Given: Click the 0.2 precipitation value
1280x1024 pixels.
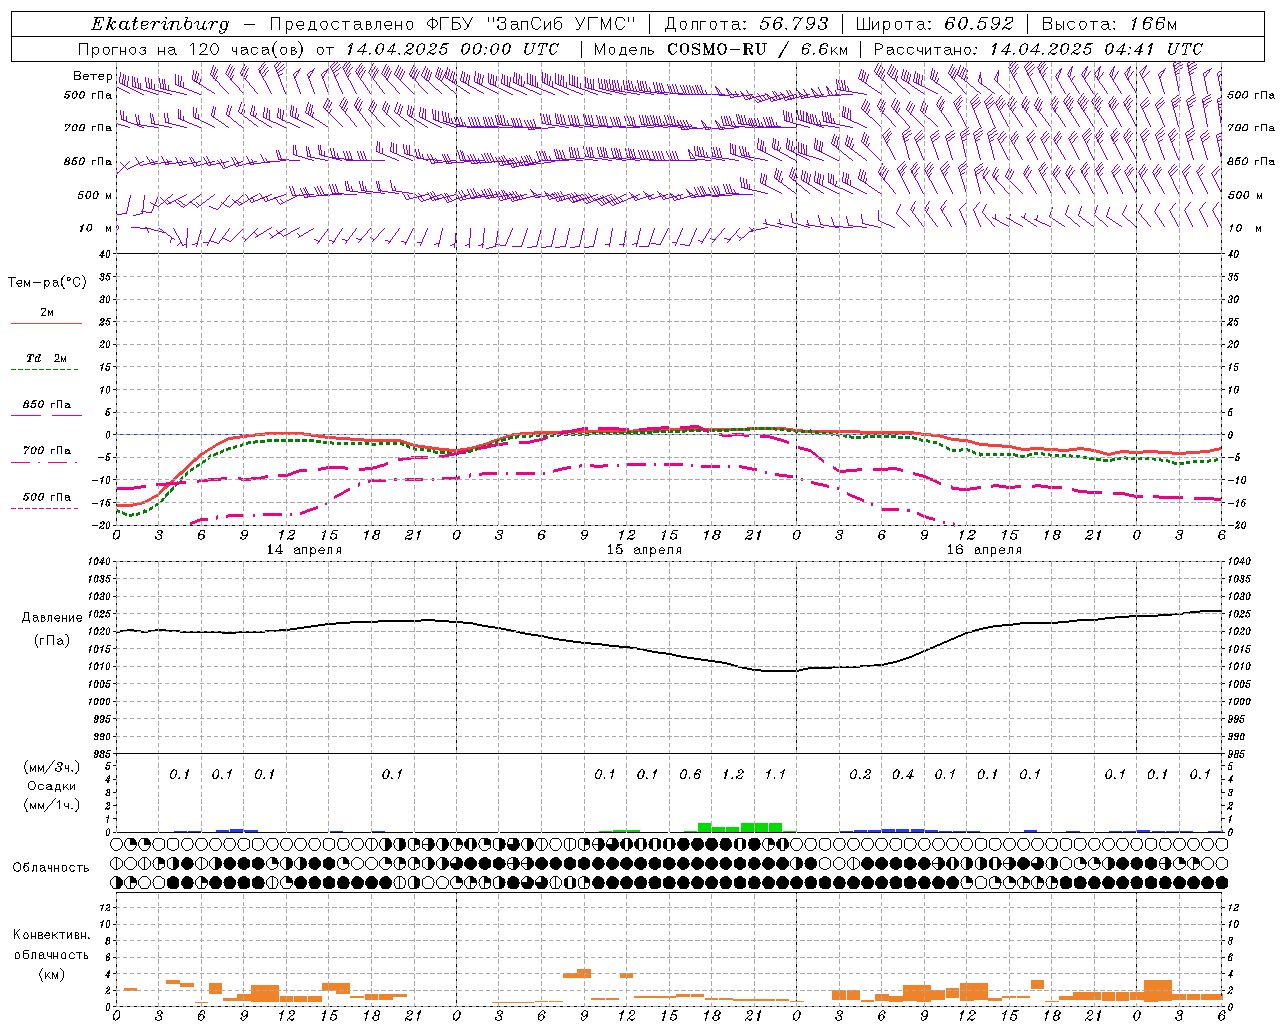Looking at the screenshot, I should (x=860, y=774).
